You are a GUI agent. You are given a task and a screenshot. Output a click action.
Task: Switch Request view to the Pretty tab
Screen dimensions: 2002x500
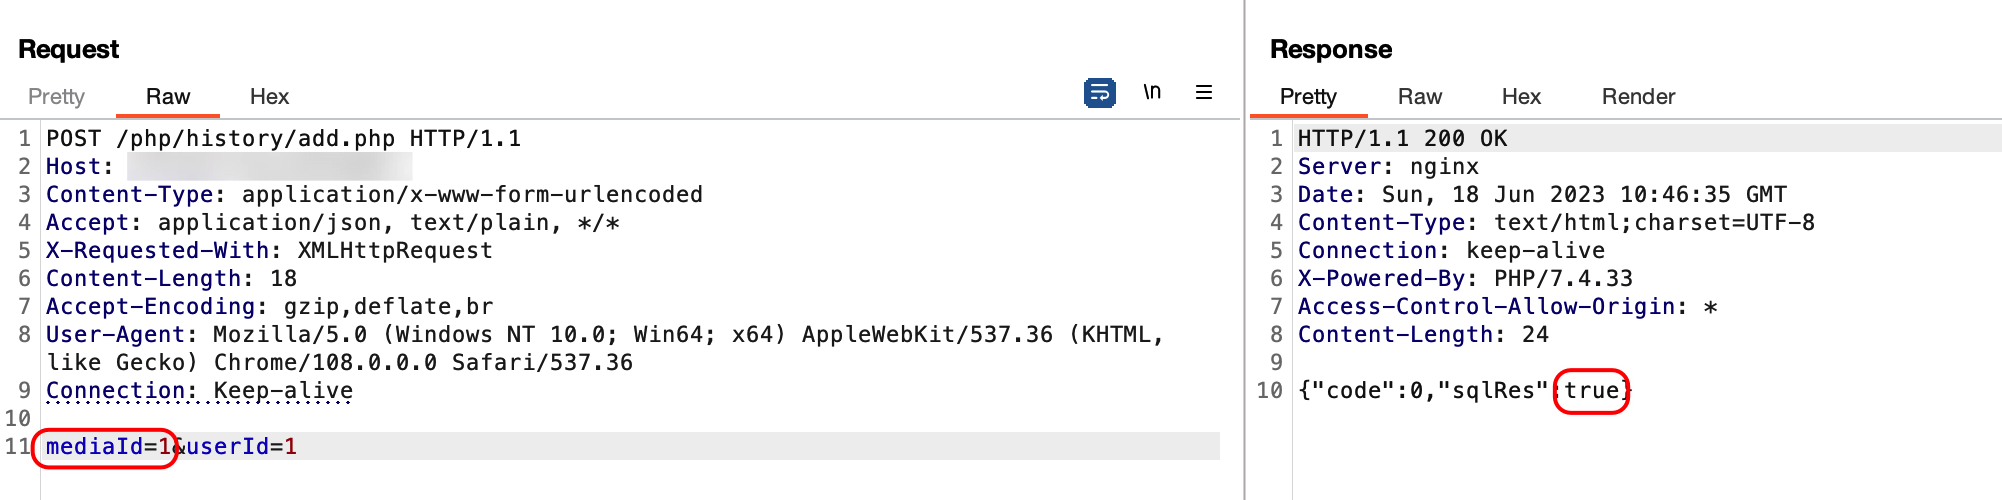(x=56, y=97)
